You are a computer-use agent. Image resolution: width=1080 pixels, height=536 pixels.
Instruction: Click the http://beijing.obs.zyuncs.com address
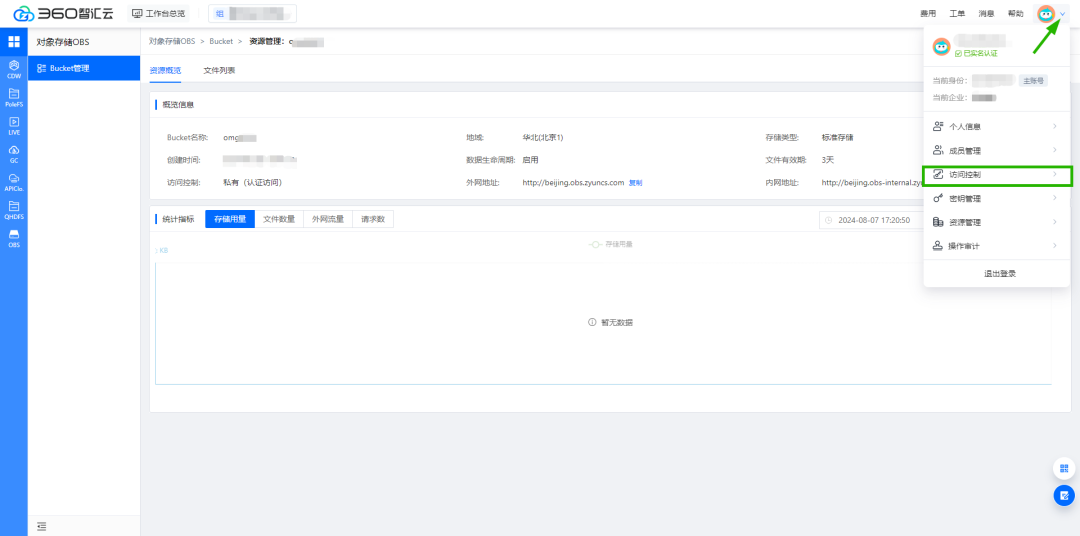pyautogui.click(x=573, y=183)
